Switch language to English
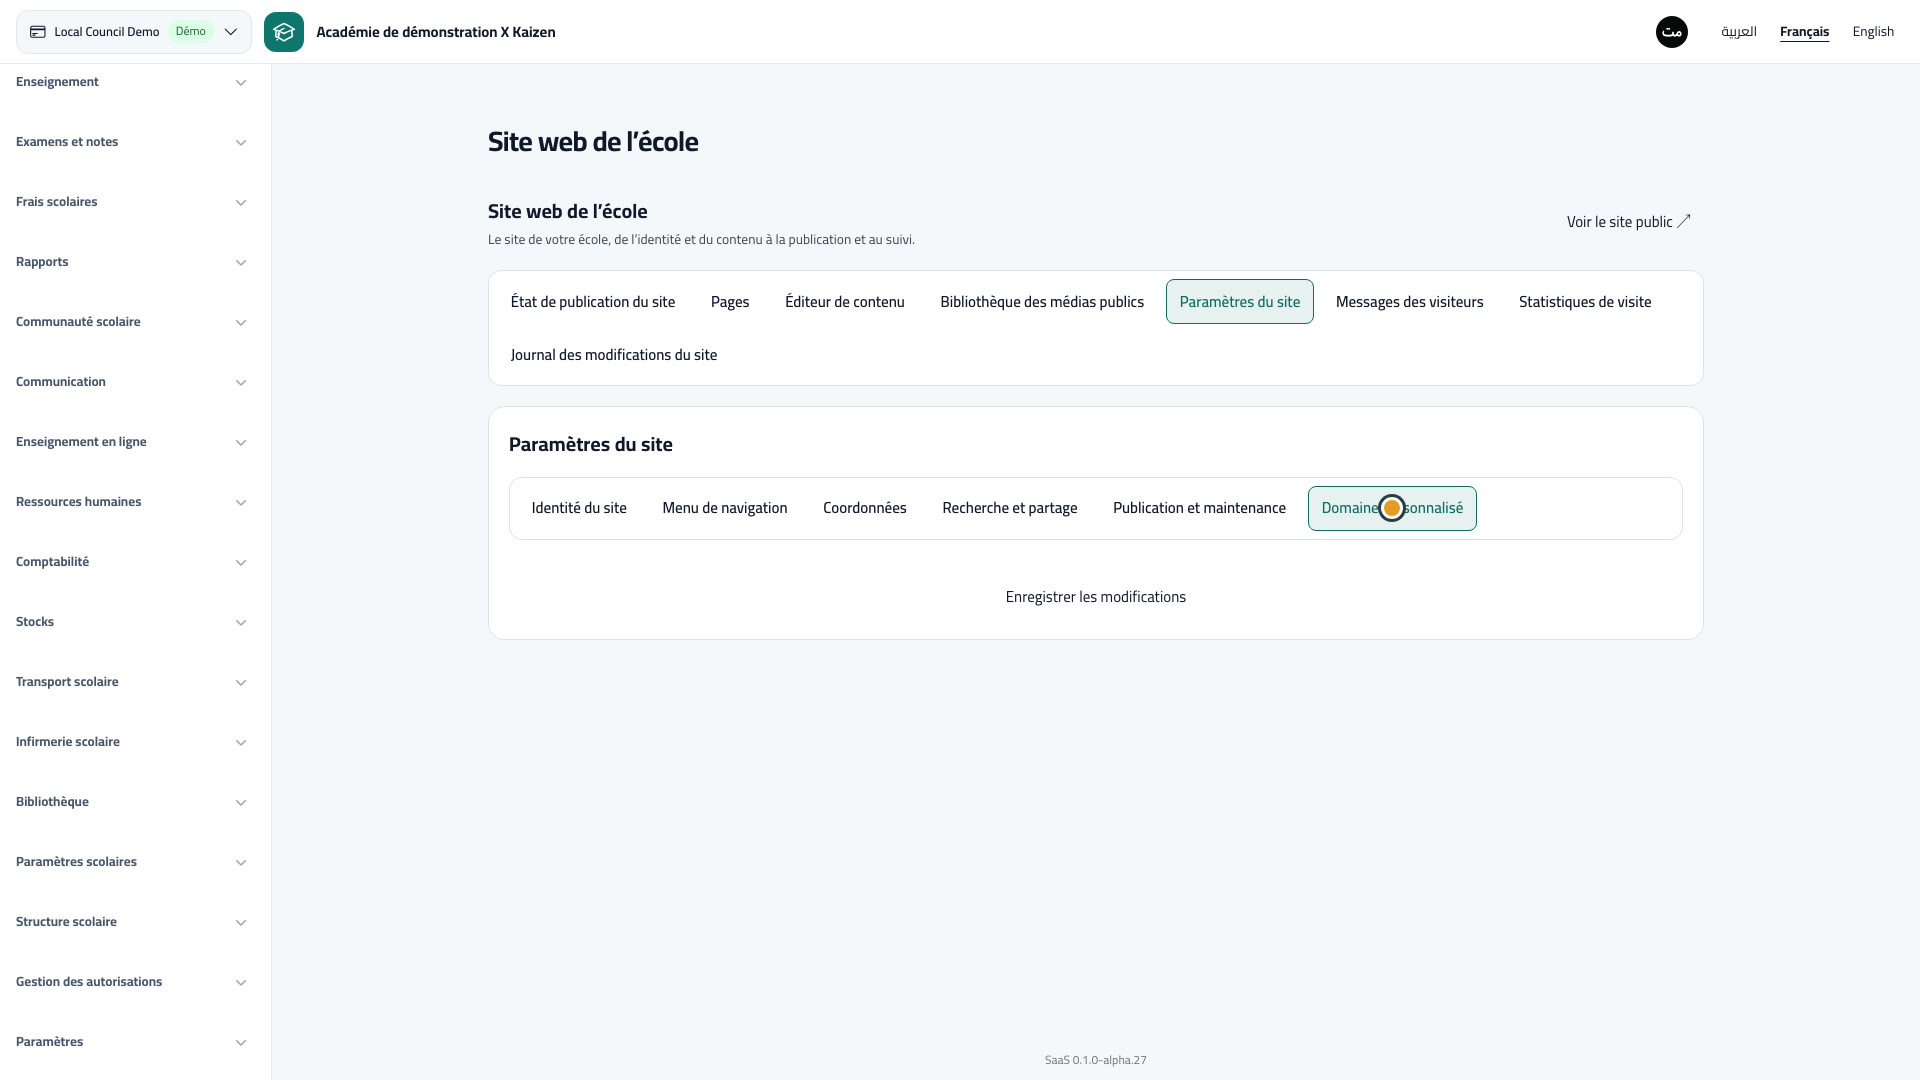Screen dimensions: 1920x1080 pos(1872,32)
